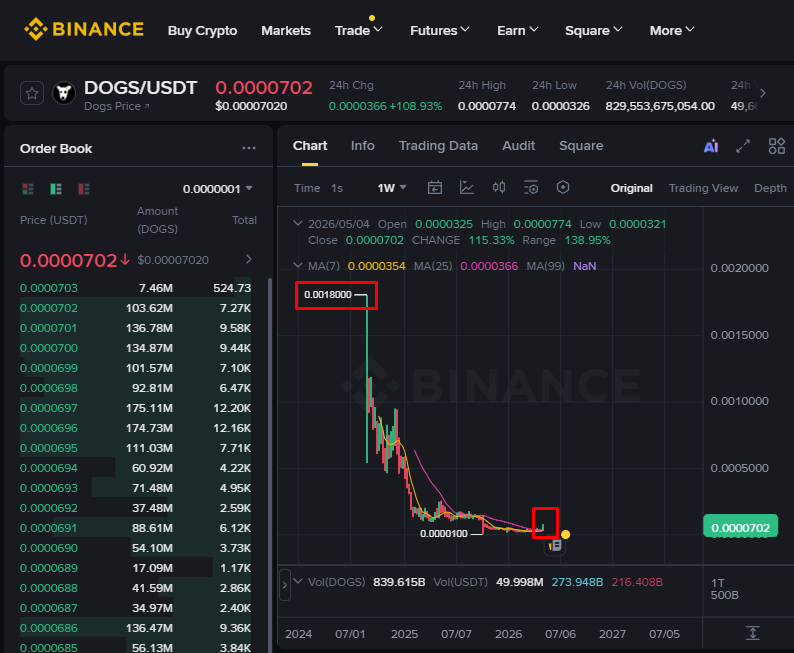The image size is (794, 653).
Task: Expand the Square top menu
Action: coord(593,31)
